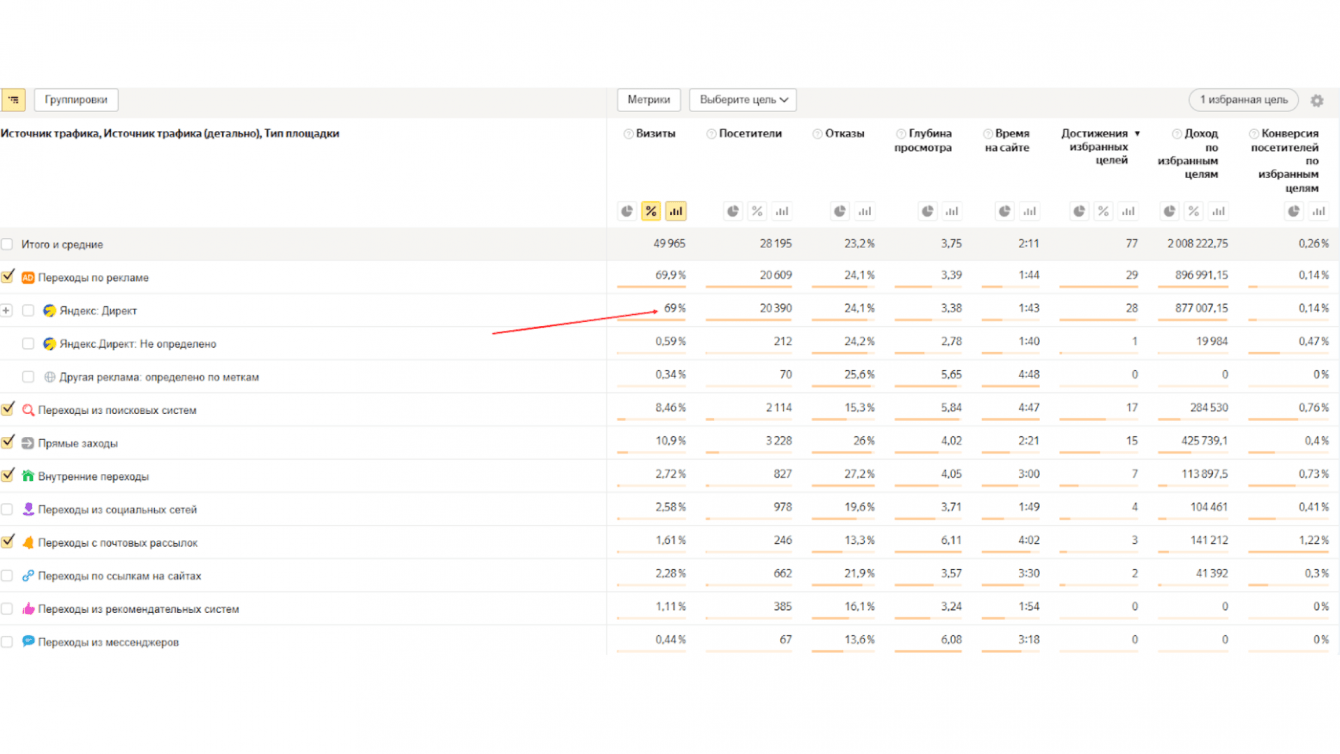1340x754 pixels.
Task: Sort by Достижения избранных целей column arrow
Action: coord(1137,134)
